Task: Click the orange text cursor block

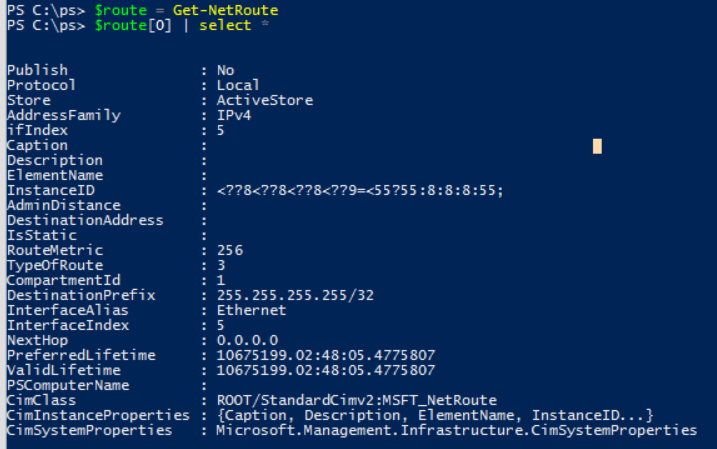Action: (x=597, y=146)
